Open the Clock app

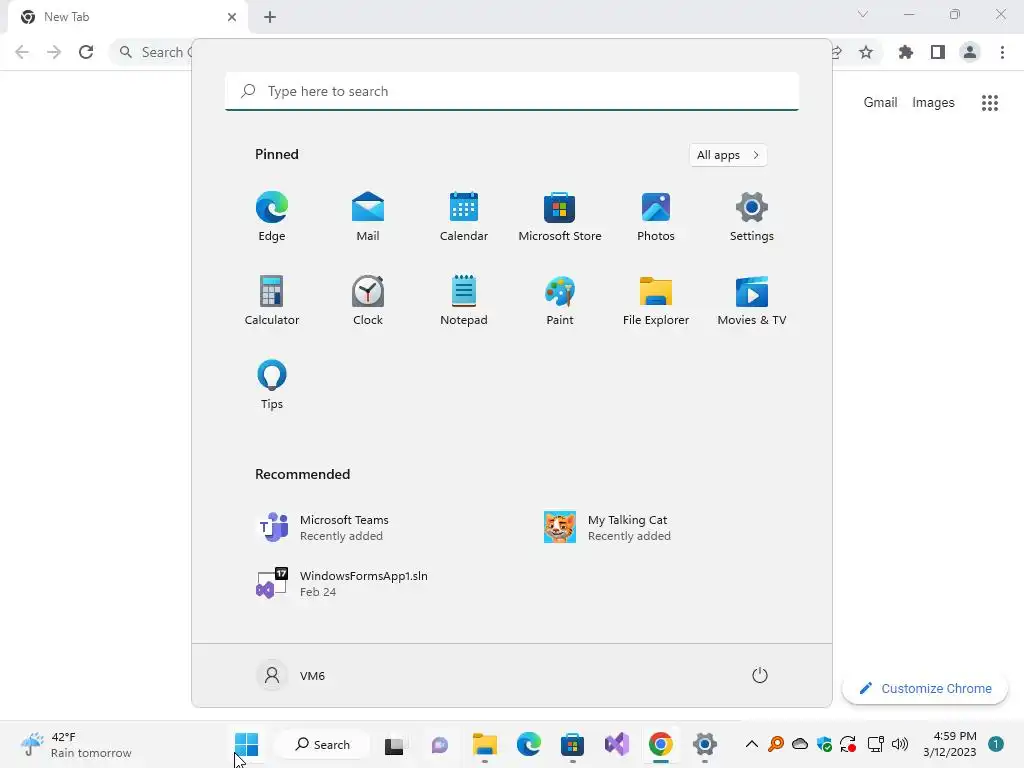point(368,300)
